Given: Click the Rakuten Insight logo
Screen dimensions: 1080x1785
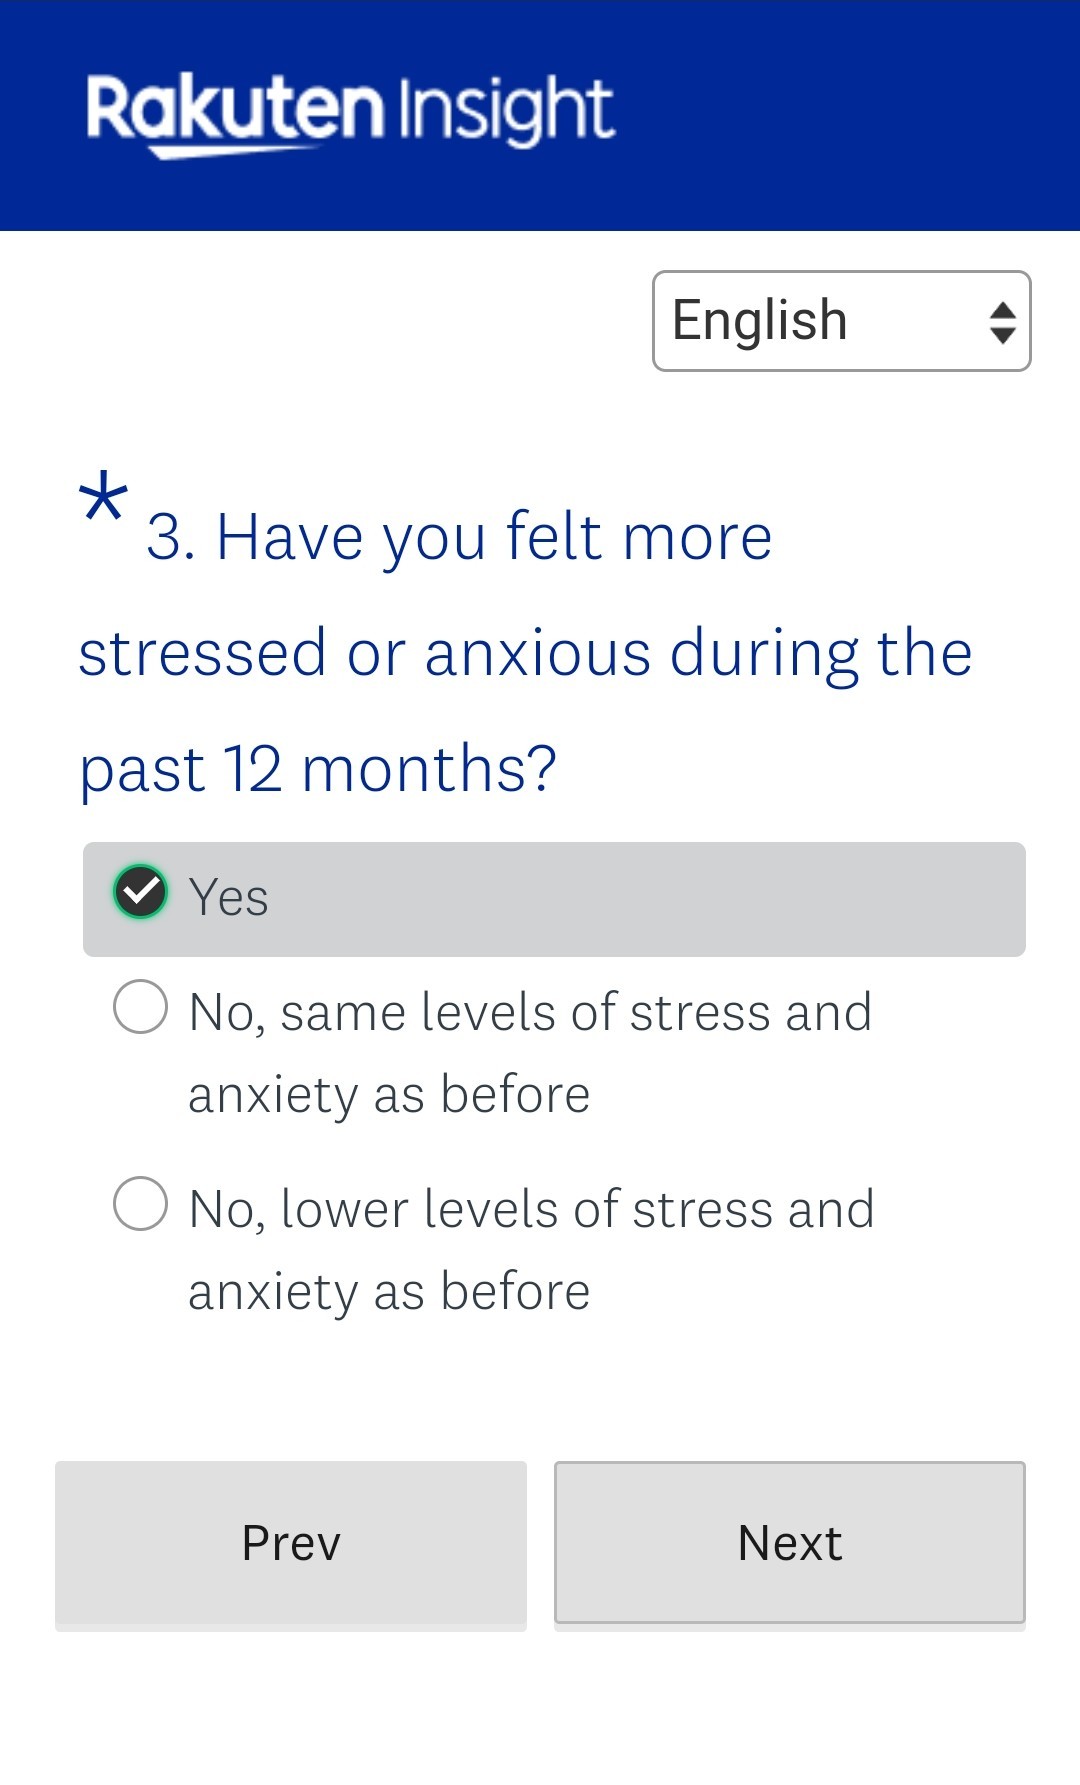Looking at the screenshot, I should click(350, 114).
